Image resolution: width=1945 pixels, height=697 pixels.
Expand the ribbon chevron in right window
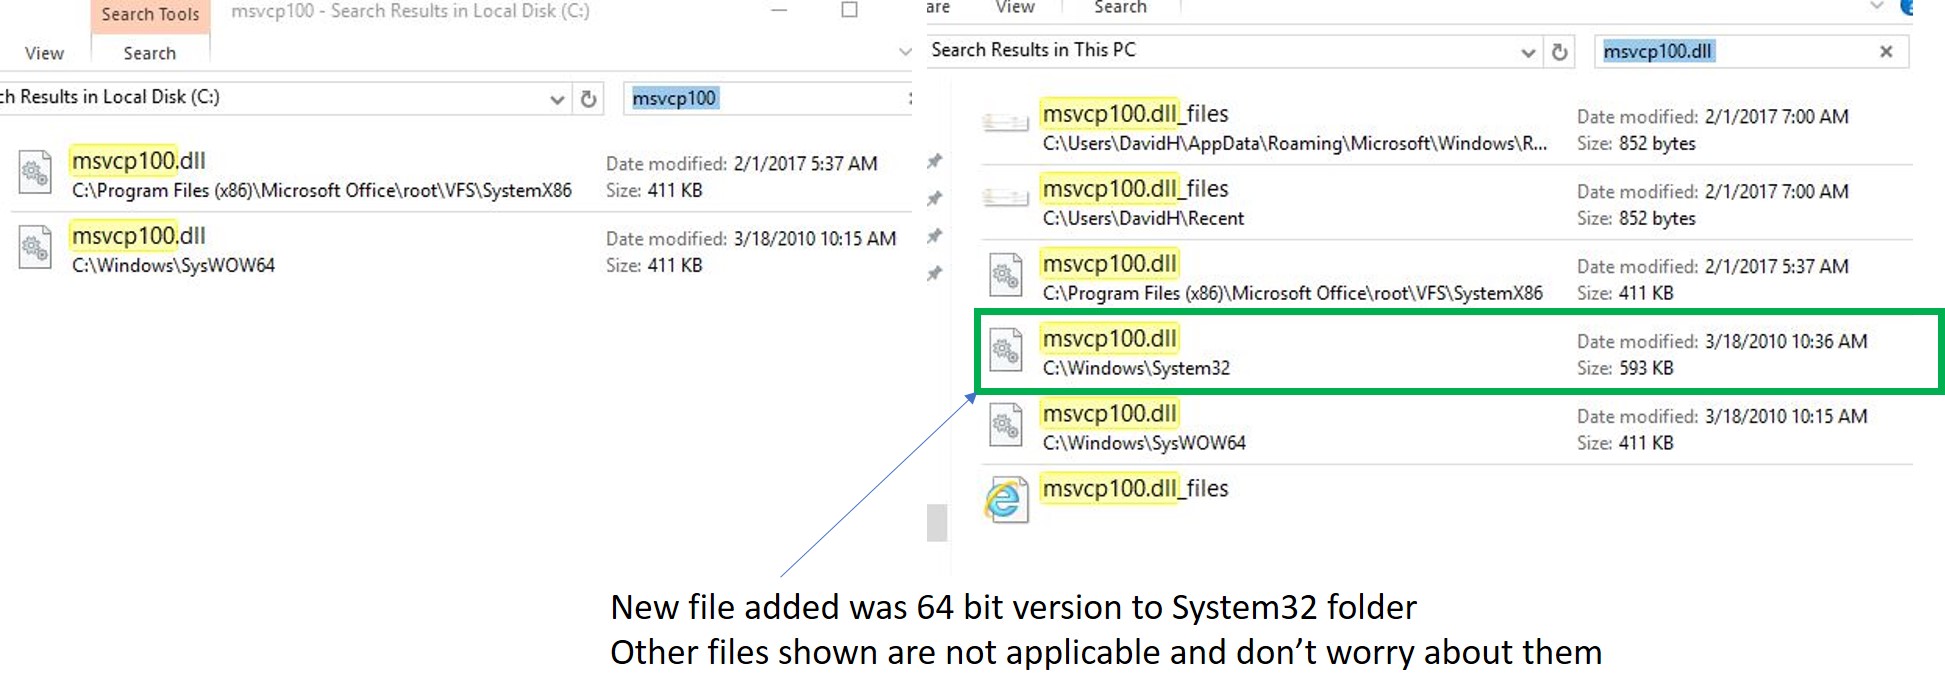pos(1876,7)
